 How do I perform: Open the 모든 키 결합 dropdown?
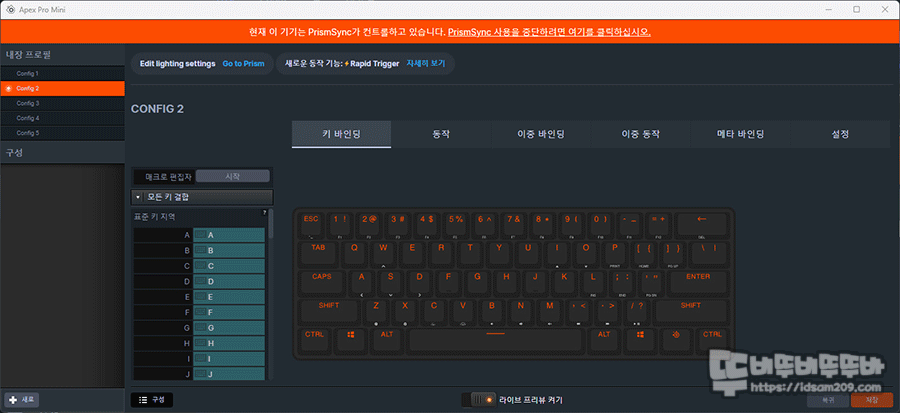pos(202,197)
